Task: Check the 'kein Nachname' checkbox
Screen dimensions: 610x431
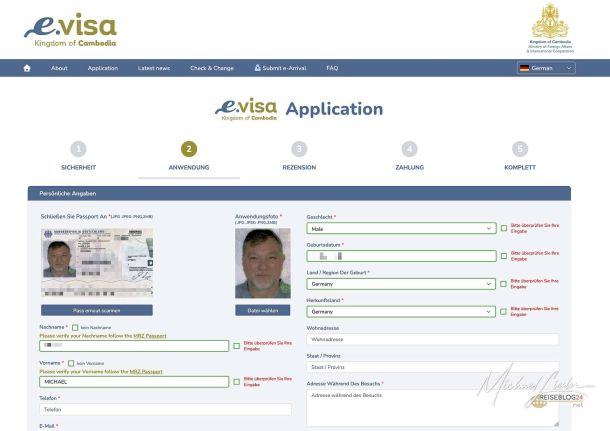Action: point(75,327)
